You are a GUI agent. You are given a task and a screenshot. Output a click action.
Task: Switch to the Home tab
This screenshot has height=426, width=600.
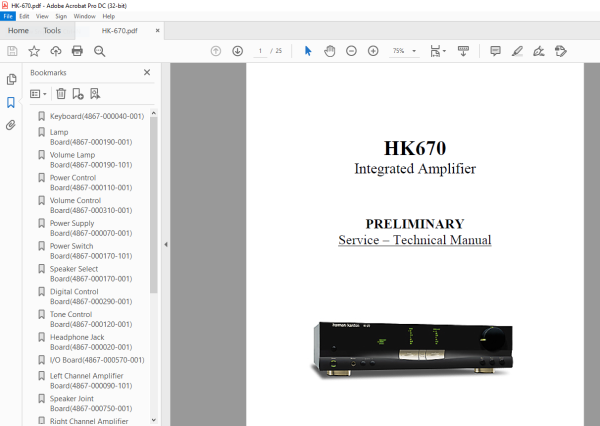point(18,31)
